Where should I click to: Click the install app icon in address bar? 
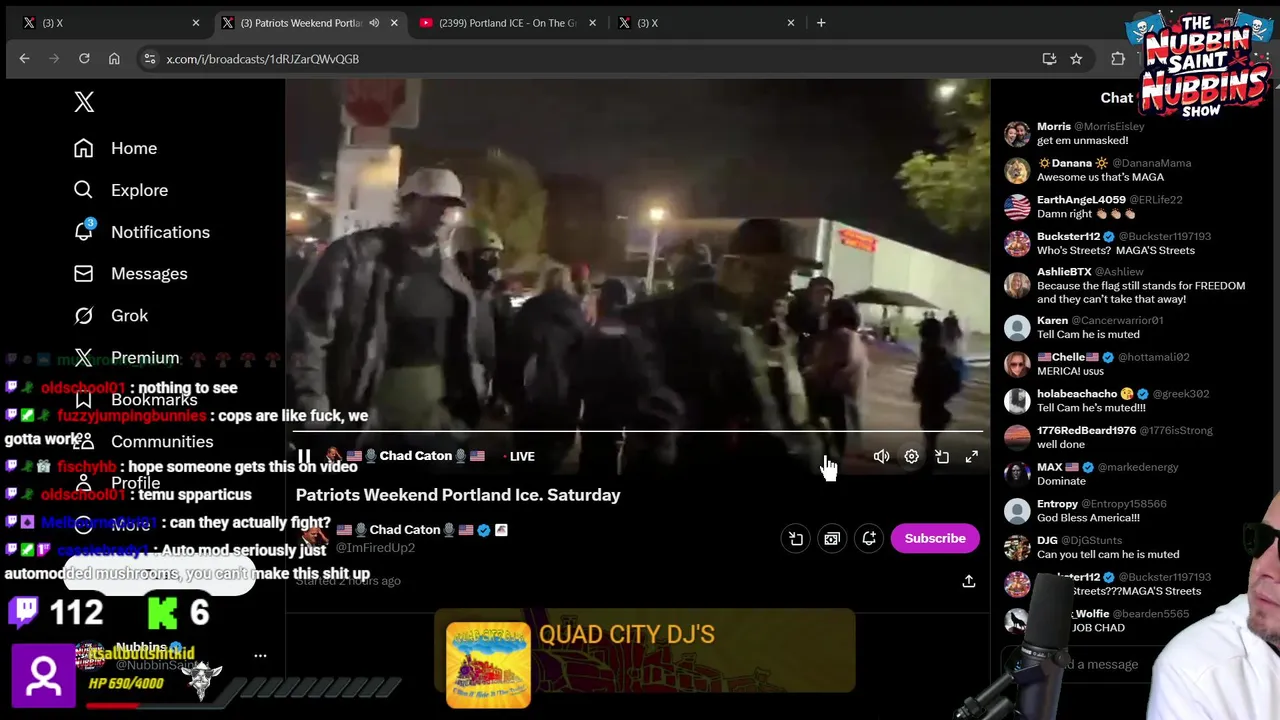pyautogui.click(x=1049, y=59)
